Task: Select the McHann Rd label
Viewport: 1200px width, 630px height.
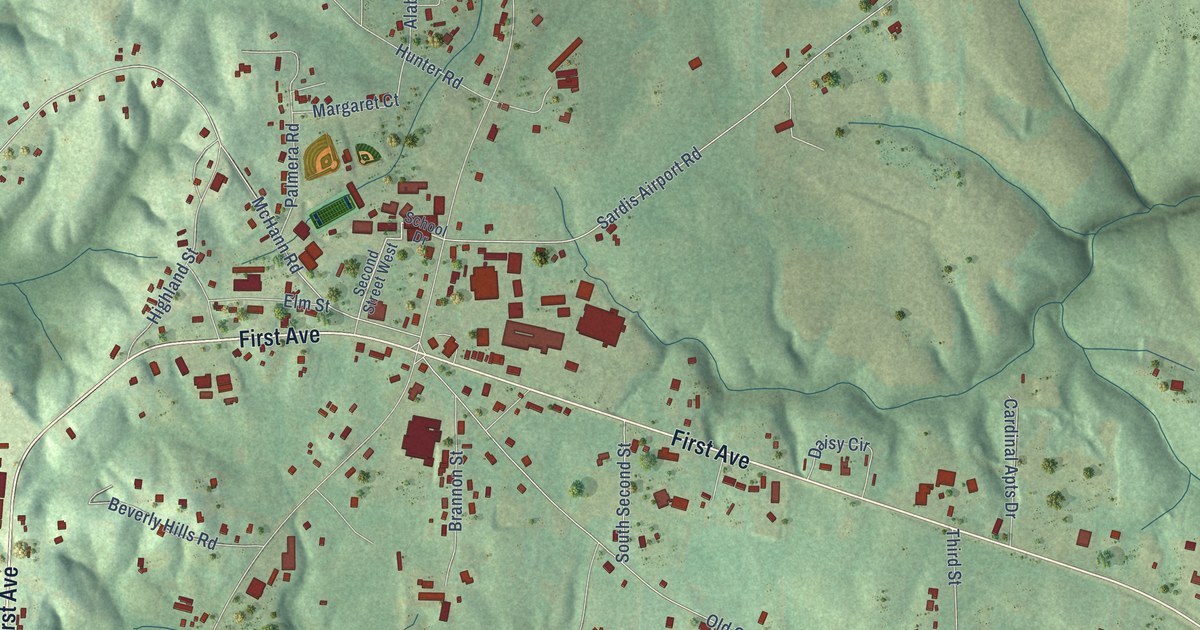Action: pos(275,234)
